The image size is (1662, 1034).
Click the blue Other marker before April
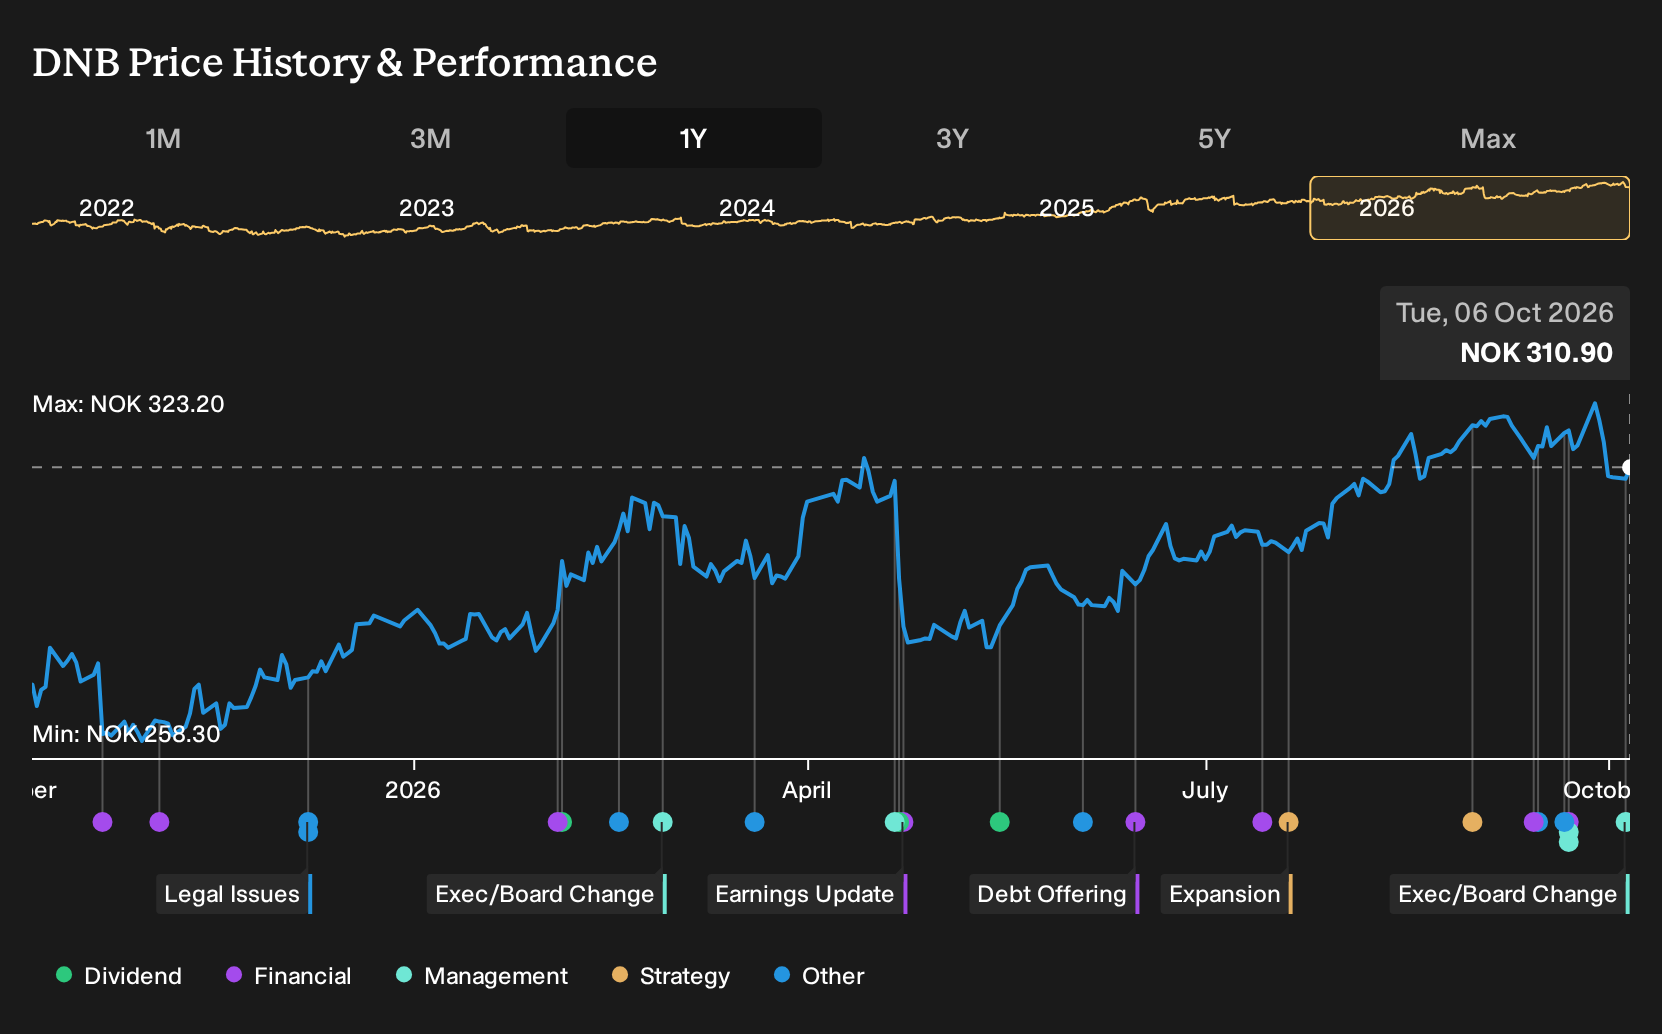click(754, 822)
